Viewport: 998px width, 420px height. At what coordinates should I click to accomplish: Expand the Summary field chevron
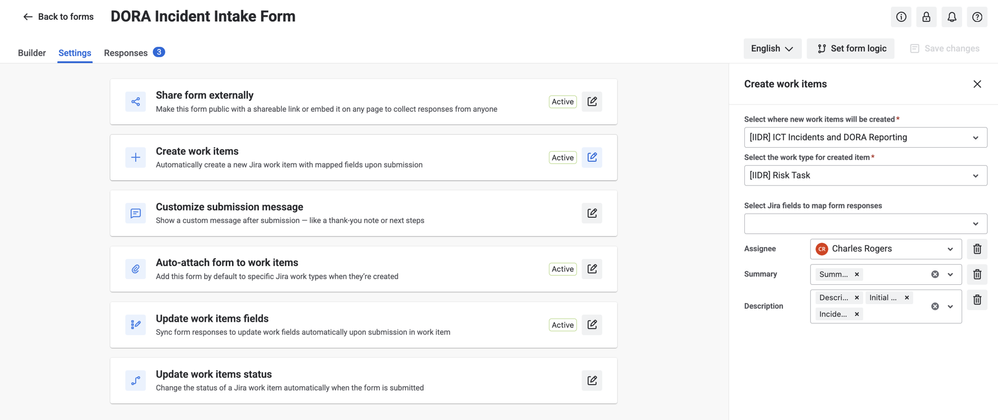click(x=951, y=274)
